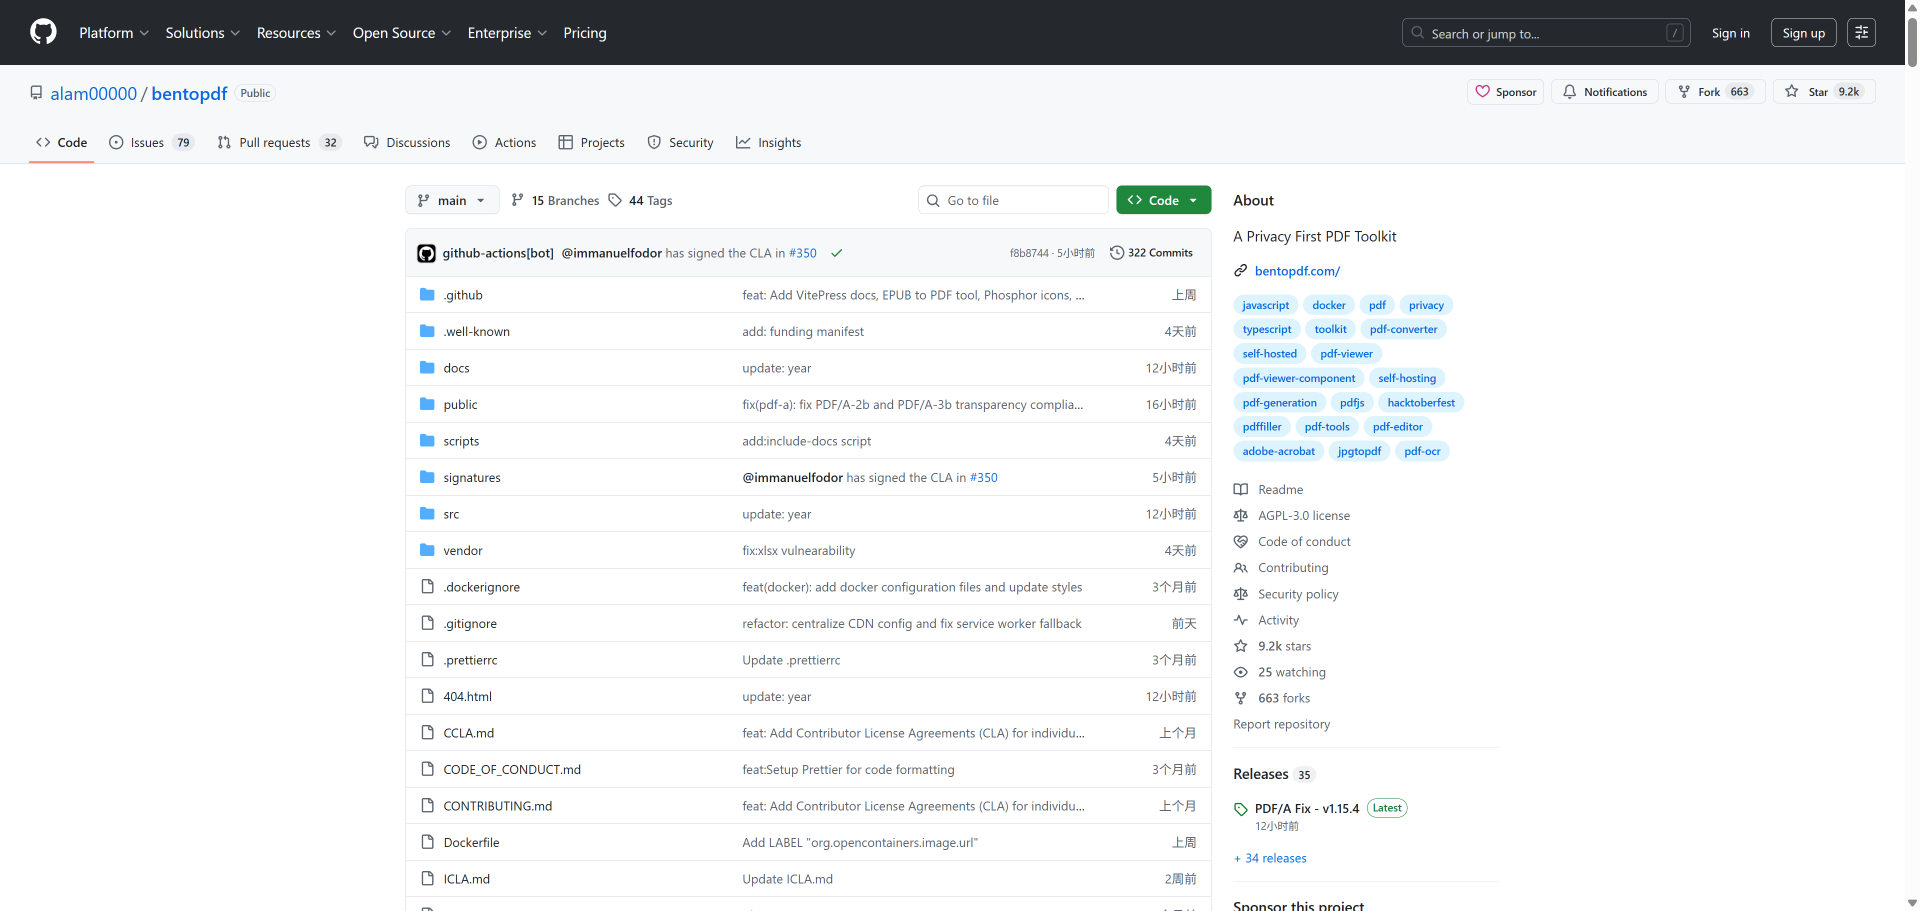Select Pricing in the top navigation
The height and width of the screenshot is (911, 1920).
(x=584, y=32)
